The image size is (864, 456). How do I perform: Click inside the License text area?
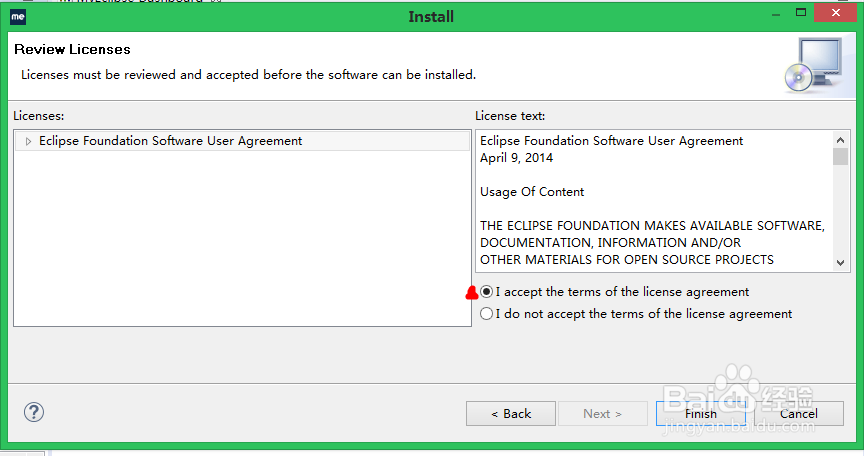tap(650, 200)
